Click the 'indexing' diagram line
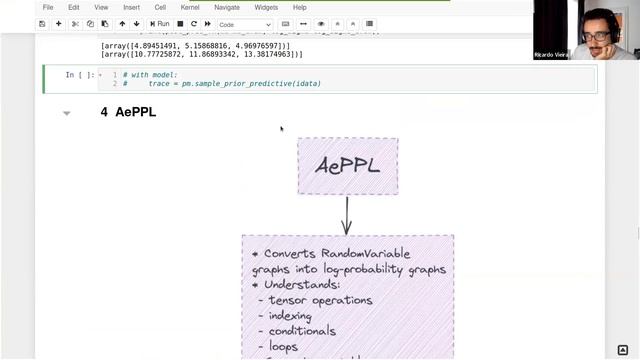Screen dimensions: 640x360 click(x=290, y=316)
